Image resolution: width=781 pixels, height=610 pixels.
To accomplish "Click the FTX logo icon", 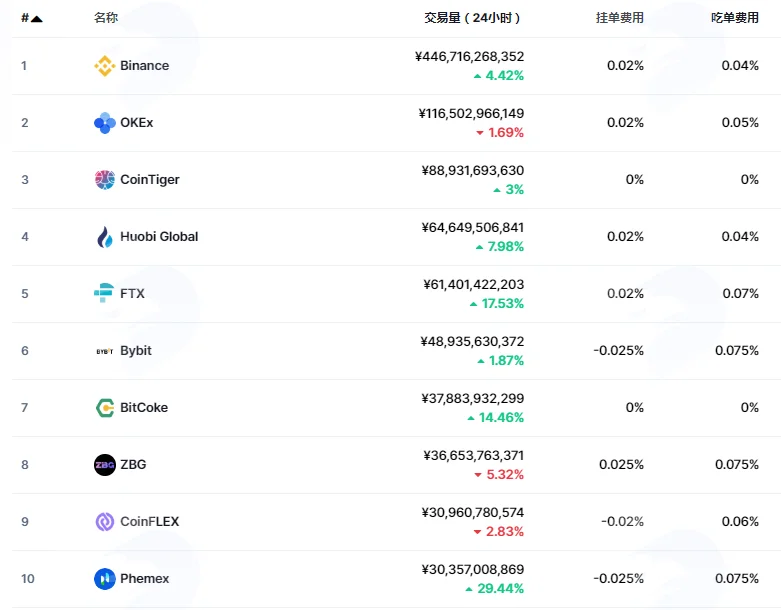I will pos(104,293).
